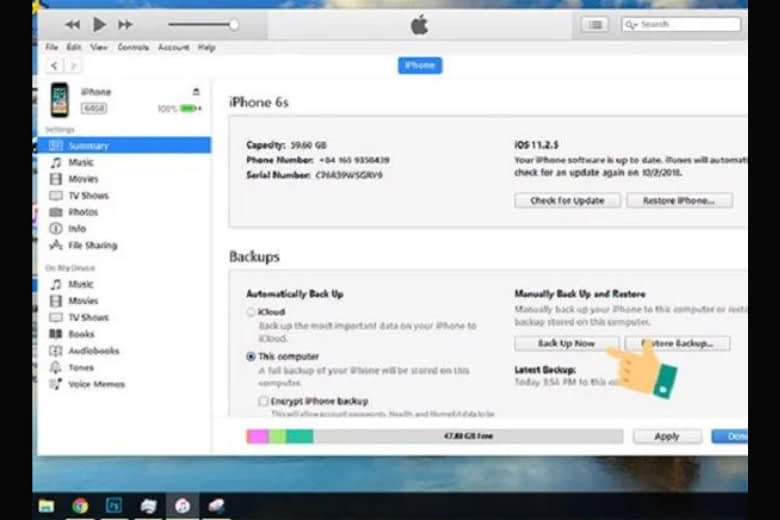Image resolution: width=780 pixels, height=520 pixels.
Task: Open the list view icon beside Search
Action: pos(595,24)
